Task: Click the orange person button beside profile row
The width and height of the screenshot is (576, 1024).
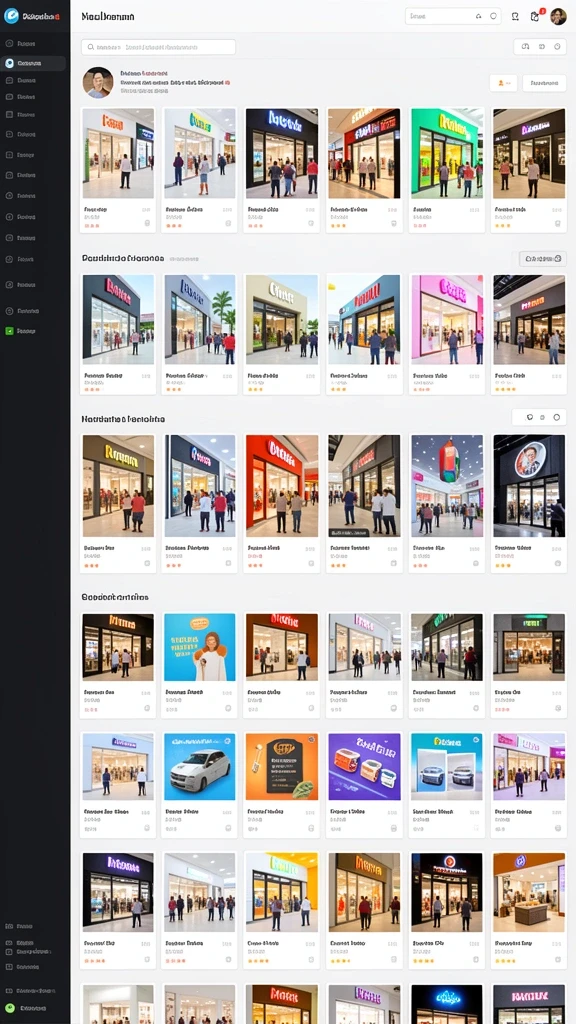Action: 504,83
